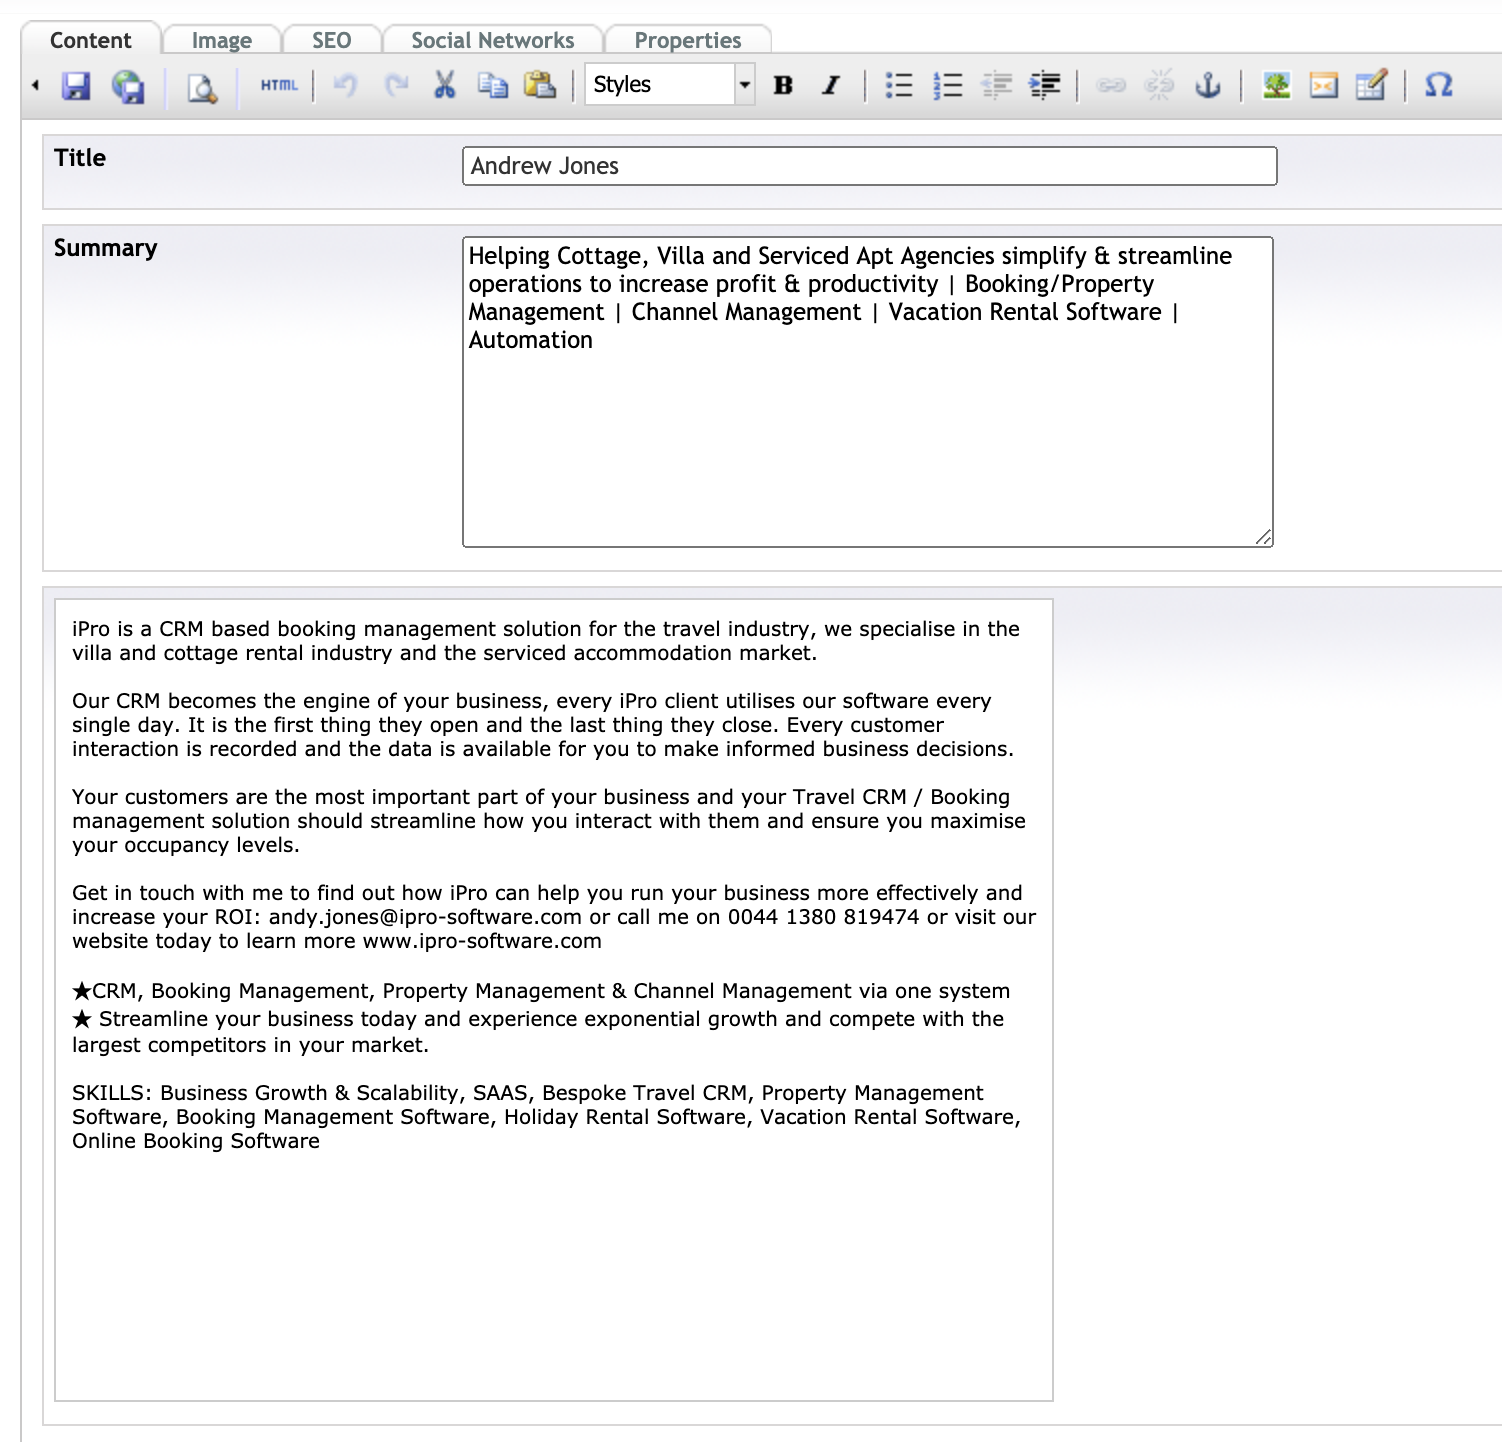
Task: Open the Social Networks tab
Action: (x=492, y=40)
